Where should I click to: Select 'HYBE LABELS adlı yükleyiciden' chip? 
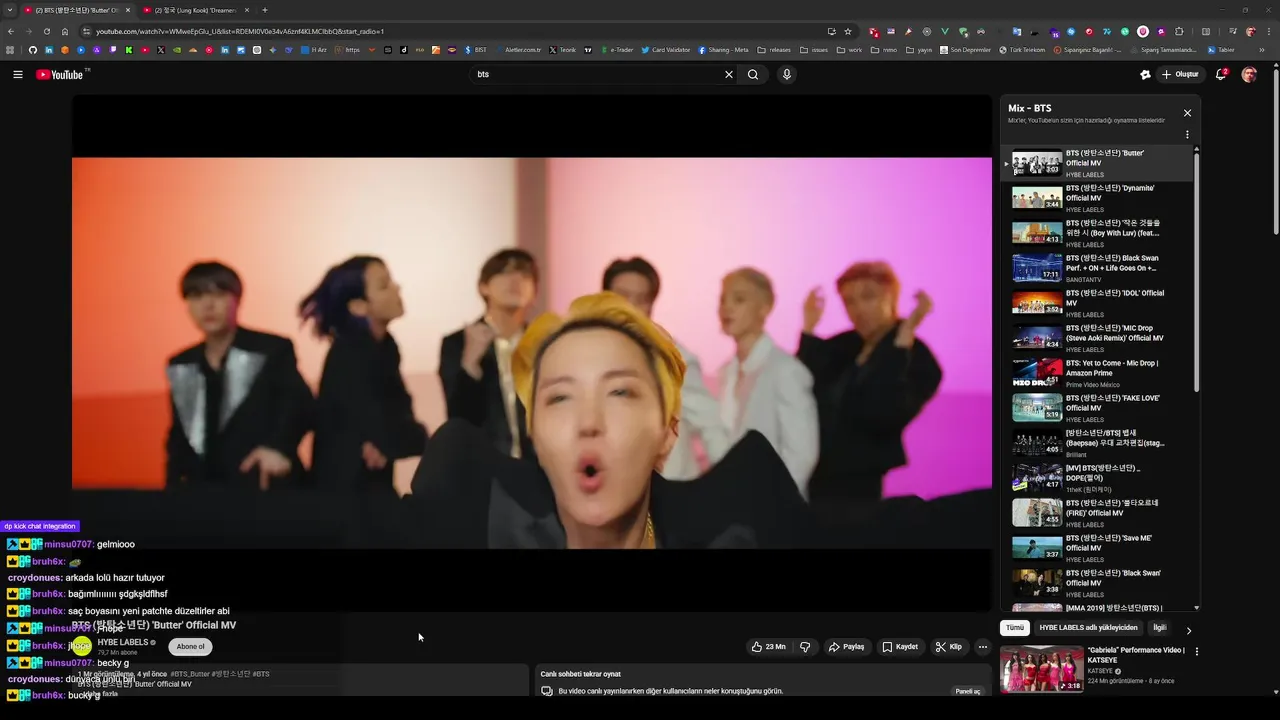pos(1088,628)
